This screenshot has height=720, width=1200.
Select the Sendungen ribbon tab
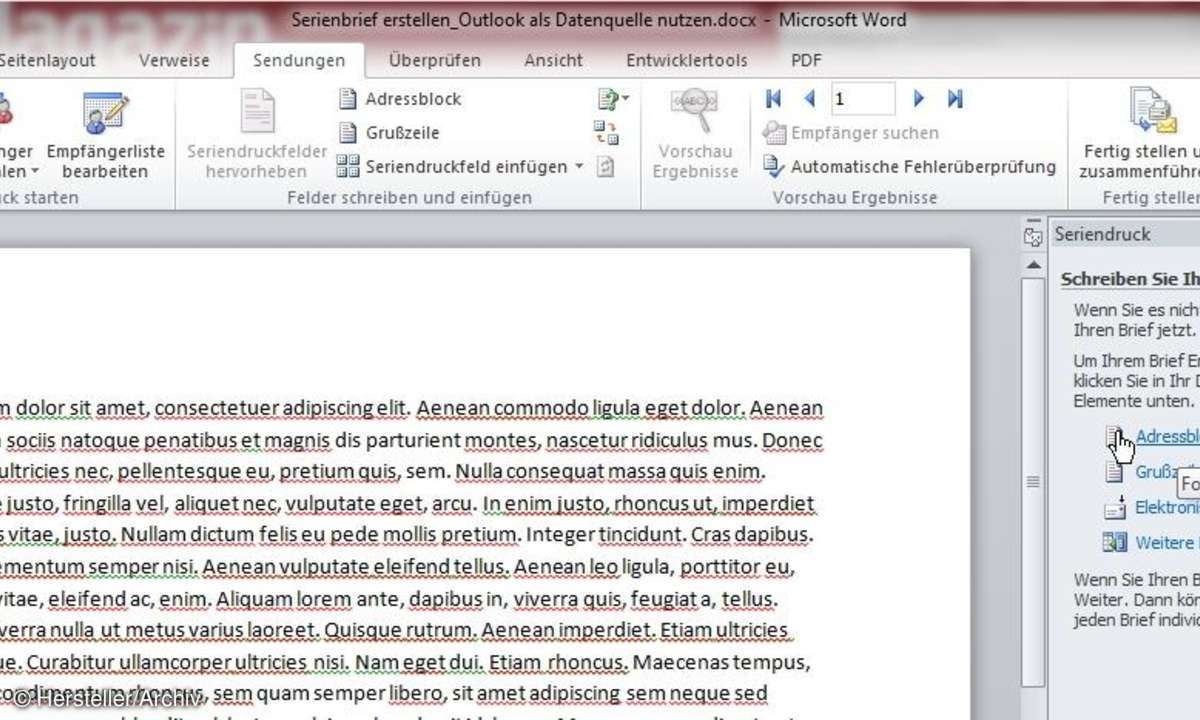coord(299,60)
